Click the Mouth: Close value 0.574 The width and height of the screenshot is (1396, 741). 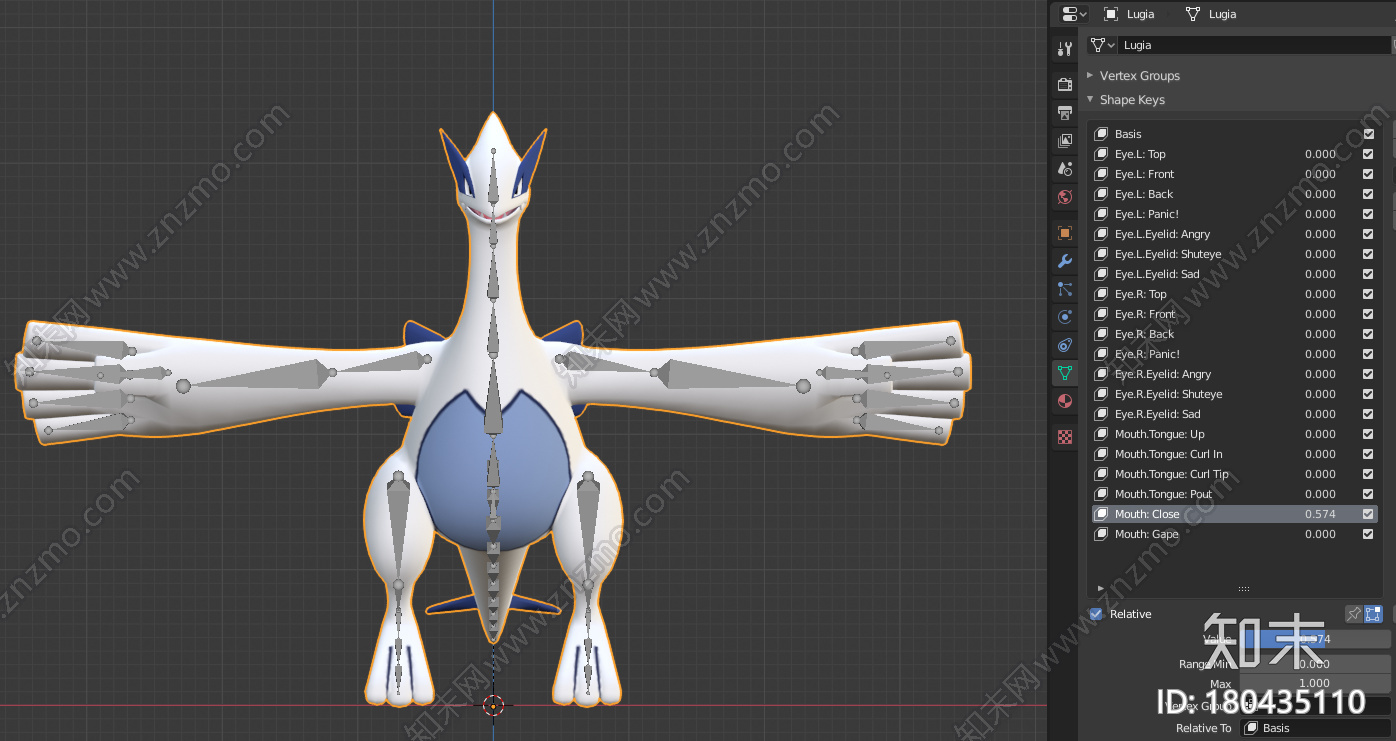tap(1320, 514)
